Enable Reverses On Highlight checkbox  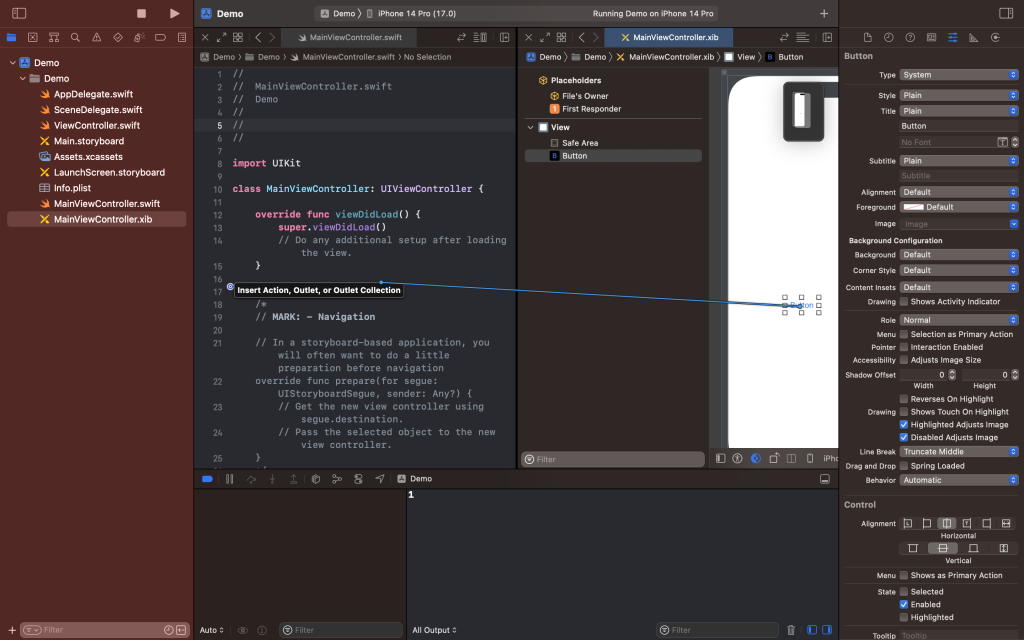[904, 399]
